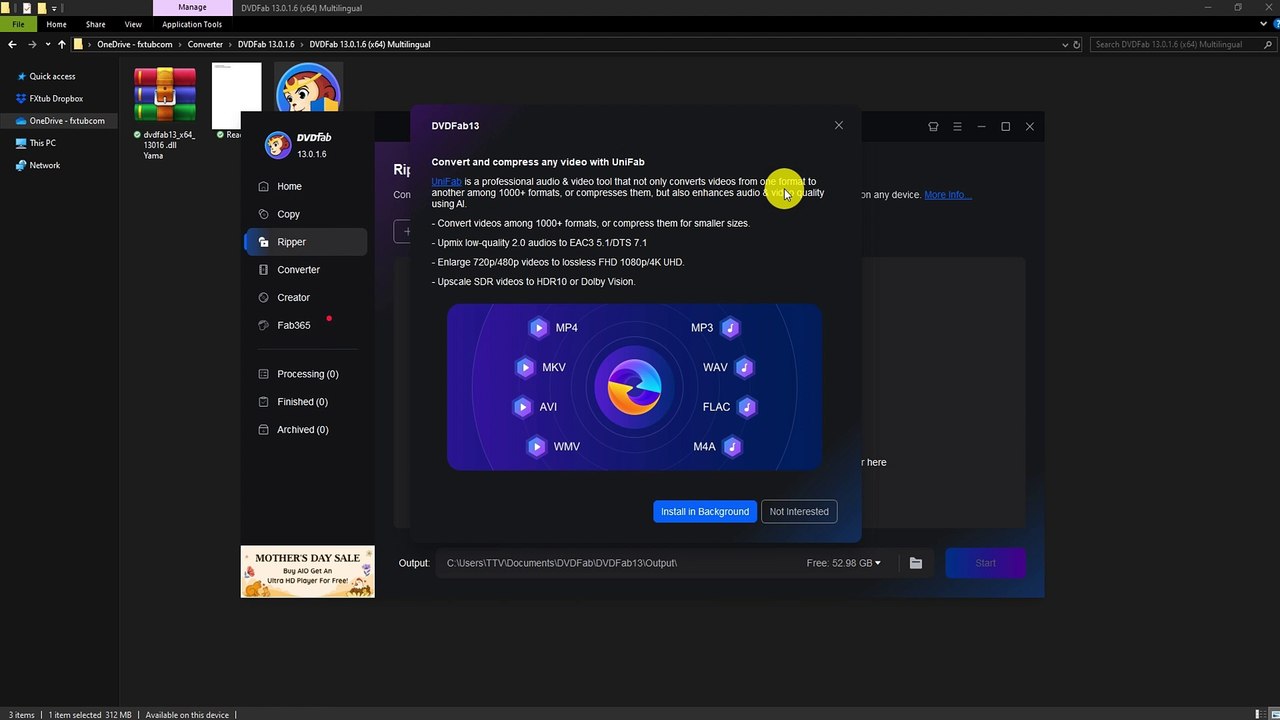This screenshot has width=1280, height=720.
Task: Click the AVI format icon
Action: (x=522, y=407)
